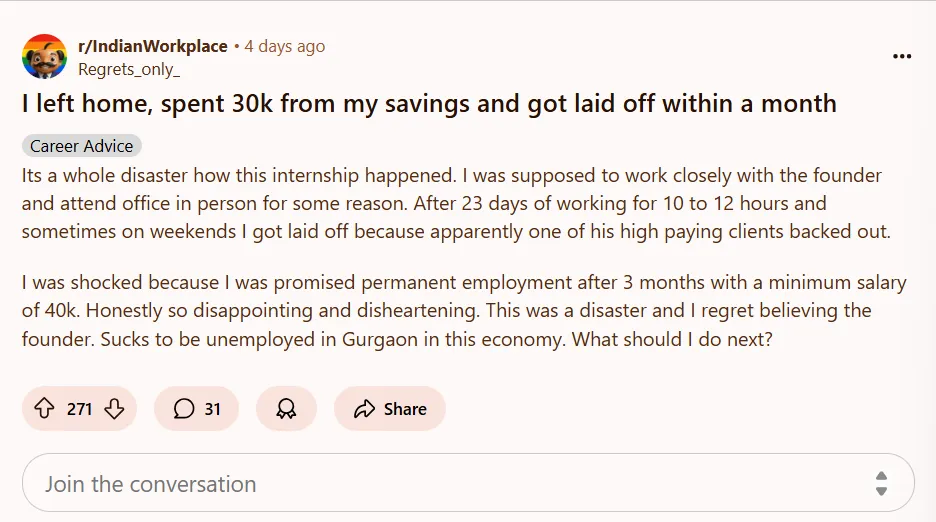
Task: Click the share arrow icon
Action: click(364, 409)
